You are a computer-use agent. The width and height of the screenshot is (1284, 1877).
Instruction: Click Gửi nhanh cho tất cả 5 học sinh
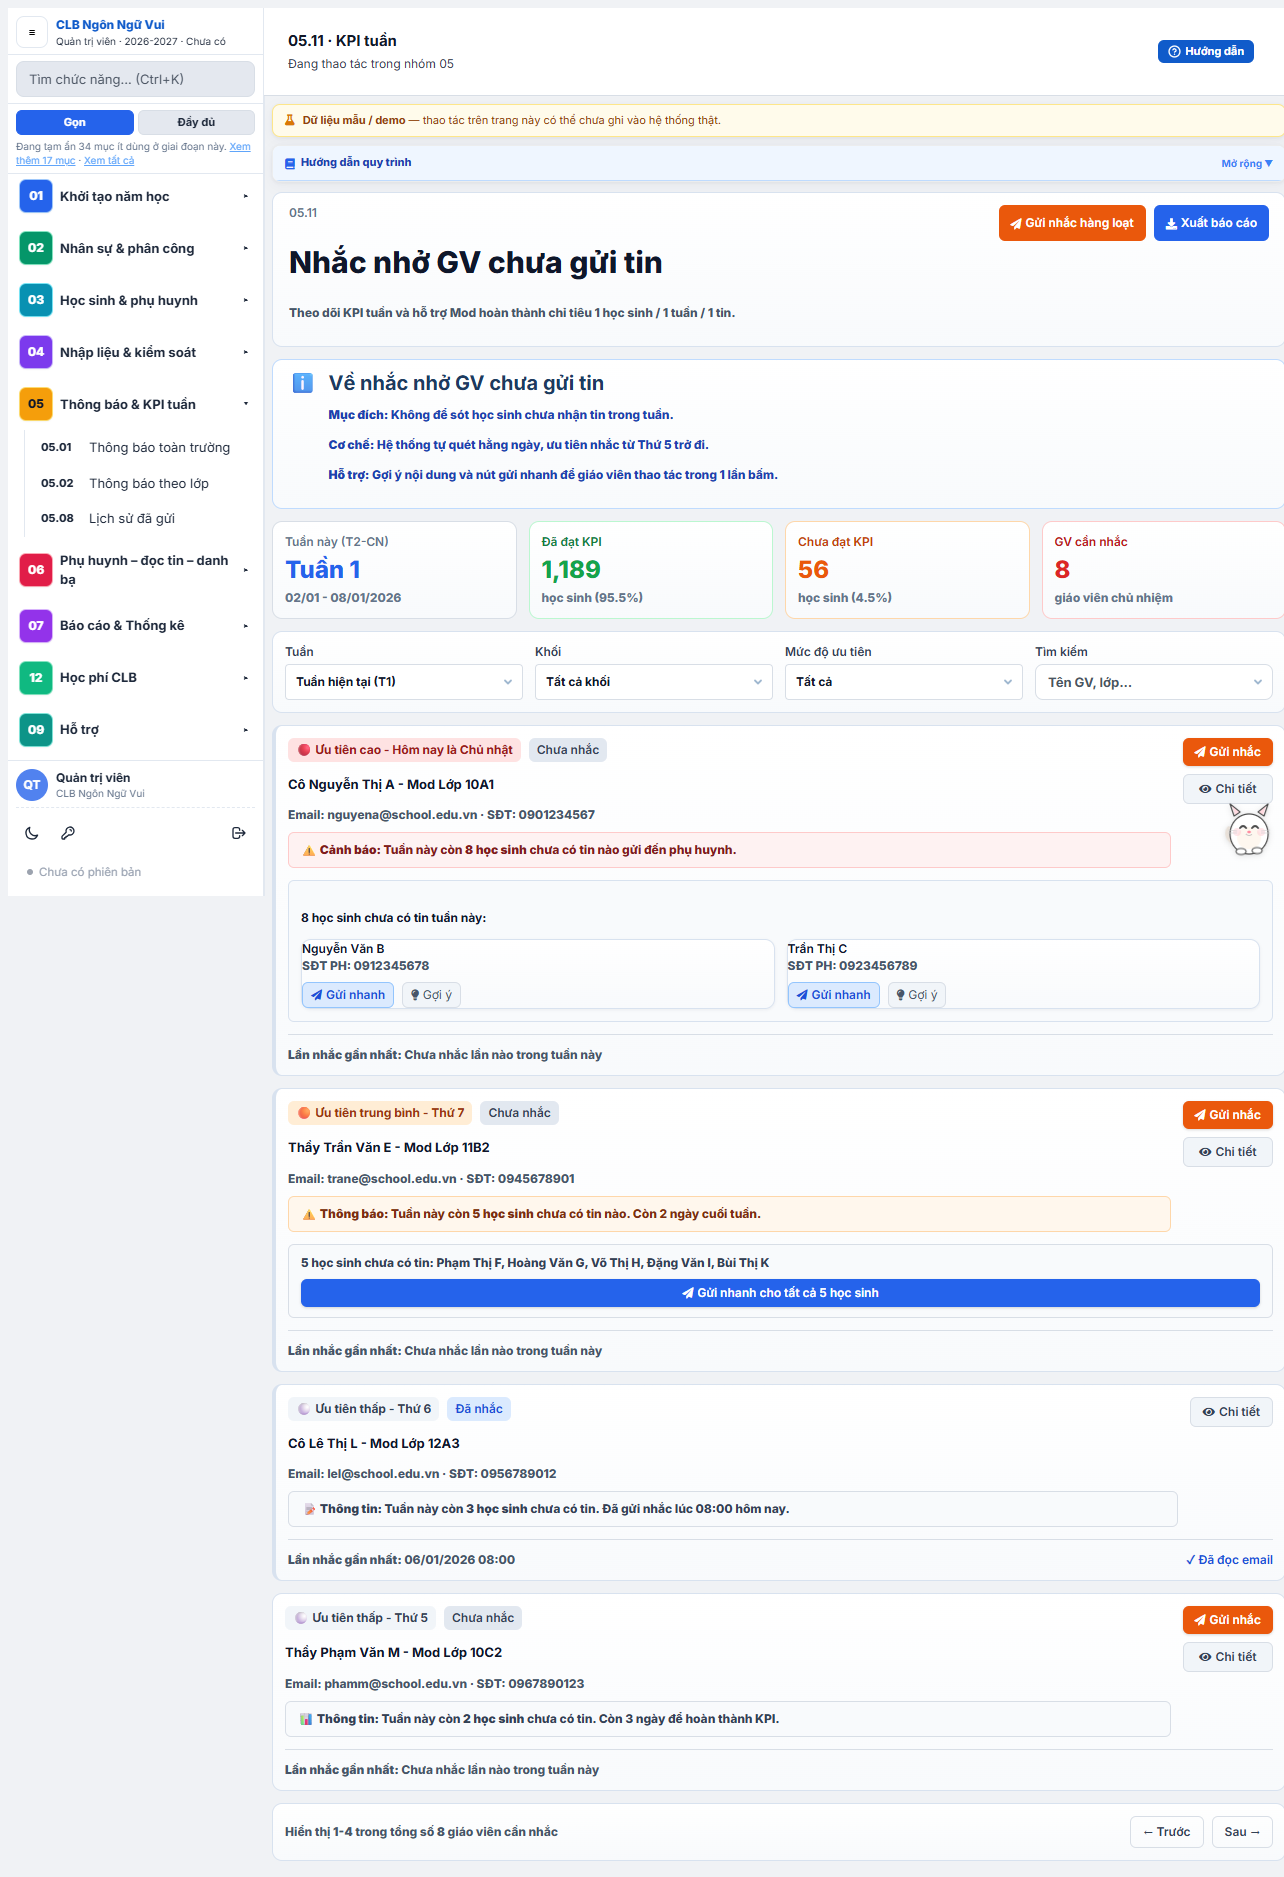point(780,1293)
